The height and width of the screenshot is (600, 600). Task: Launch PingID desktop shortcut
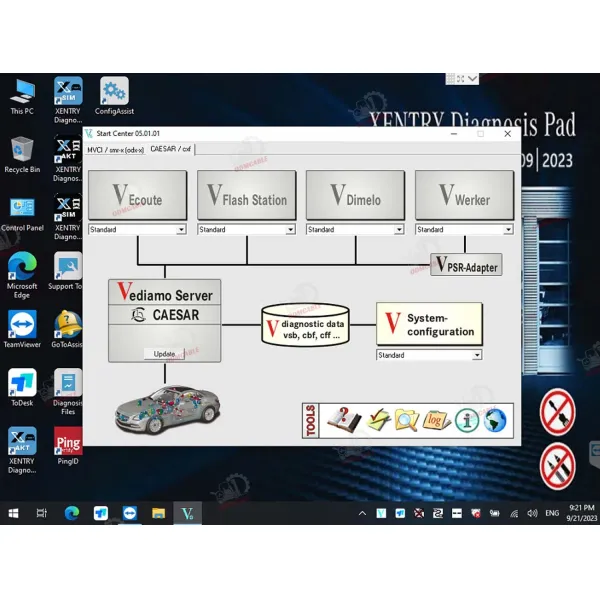(68, 446)
